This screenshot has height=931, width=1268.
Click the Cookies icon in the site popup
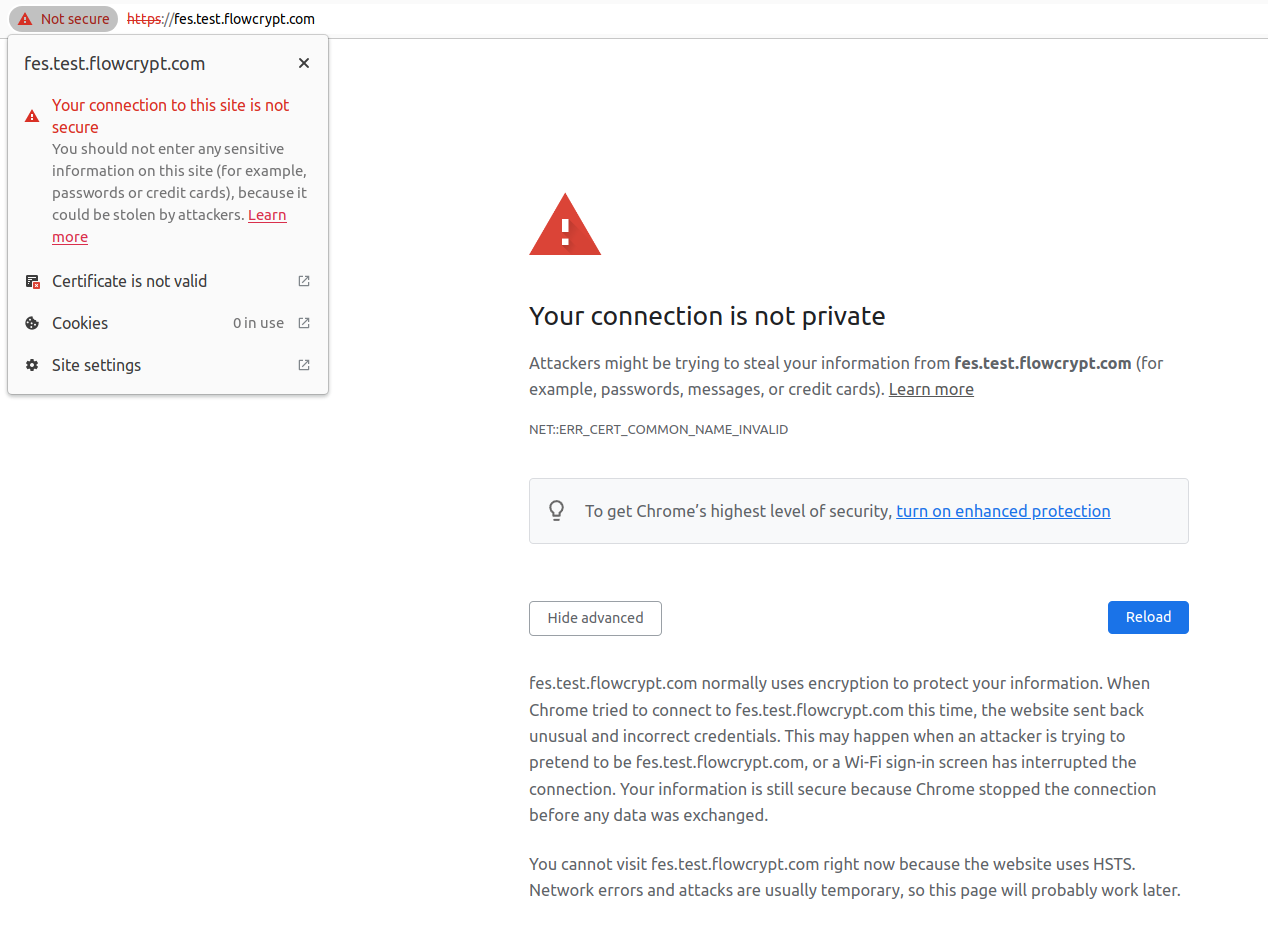click(32, 323)
